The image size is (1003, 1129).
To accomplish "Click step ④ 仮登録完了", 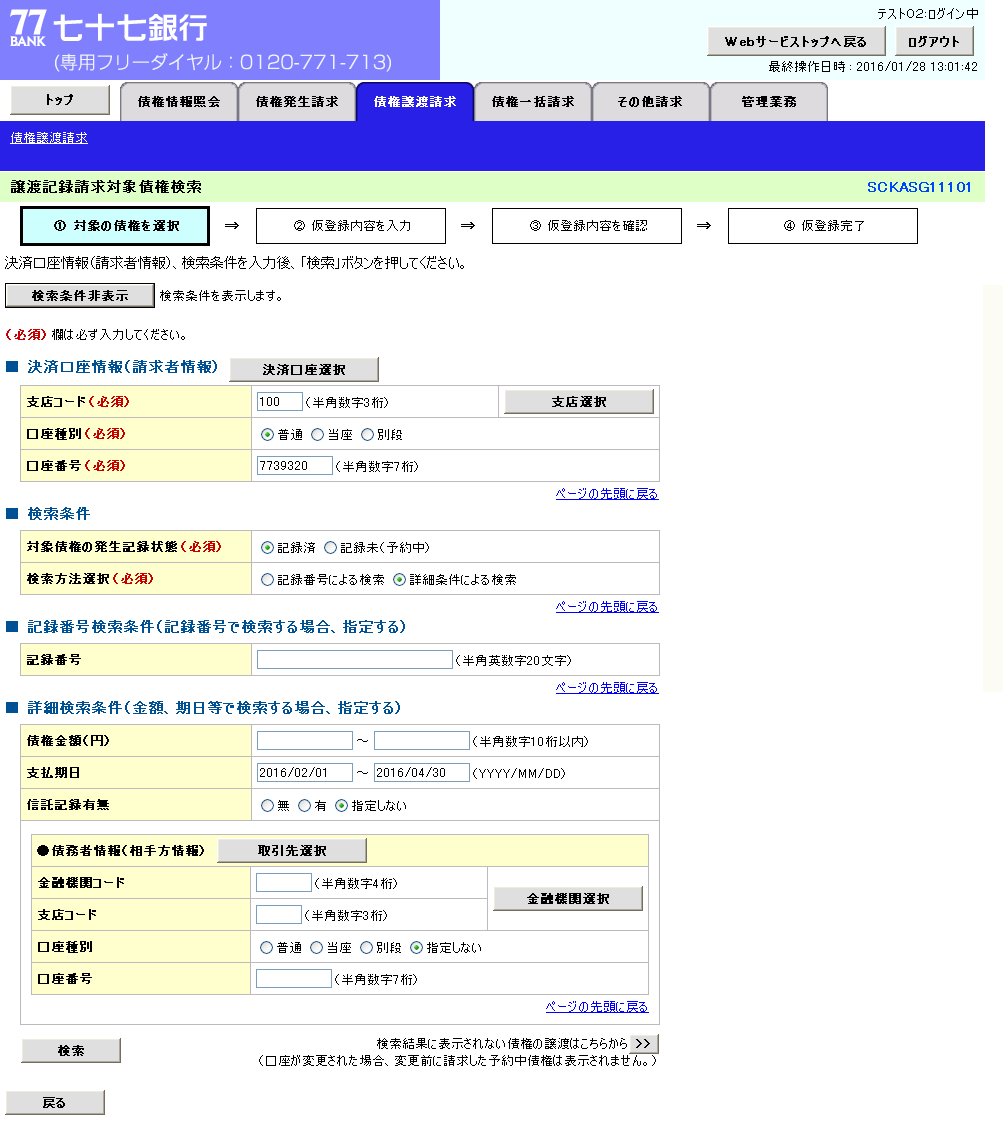I will point(823,226).
